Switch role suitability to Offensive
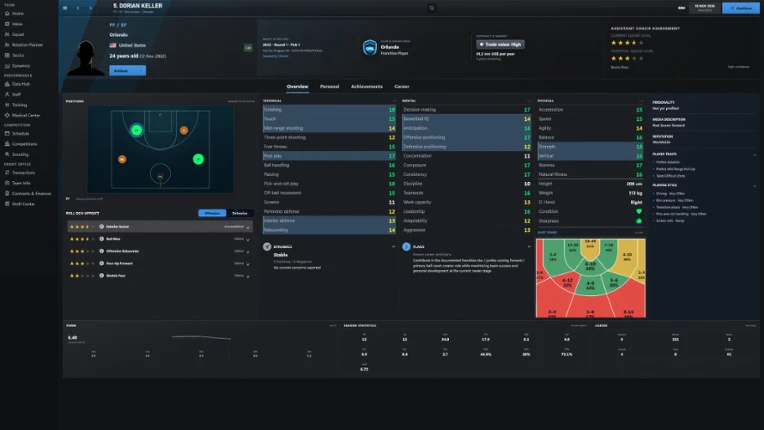 tap(212, 213)
